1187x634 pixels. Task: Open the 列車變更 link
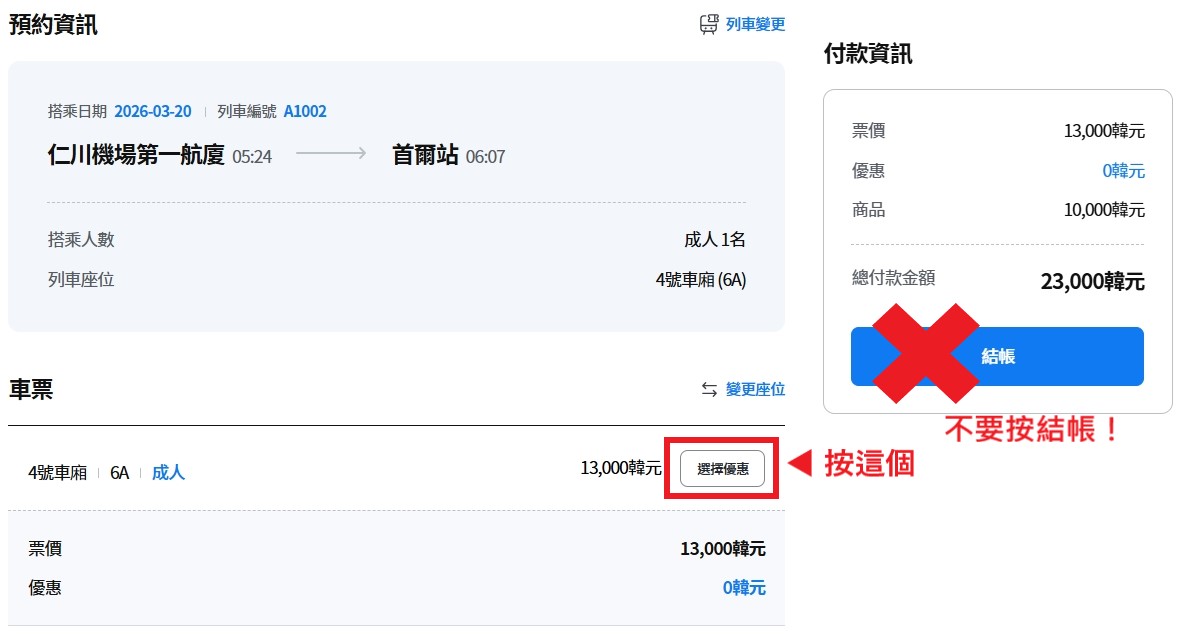tap(755, 25)
